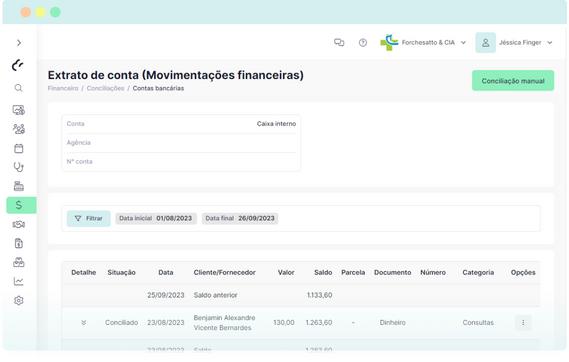Click the Saldo anterior row text
This screenshot has width=569, height=362.
pyautogui.click(x=216, y=295)
